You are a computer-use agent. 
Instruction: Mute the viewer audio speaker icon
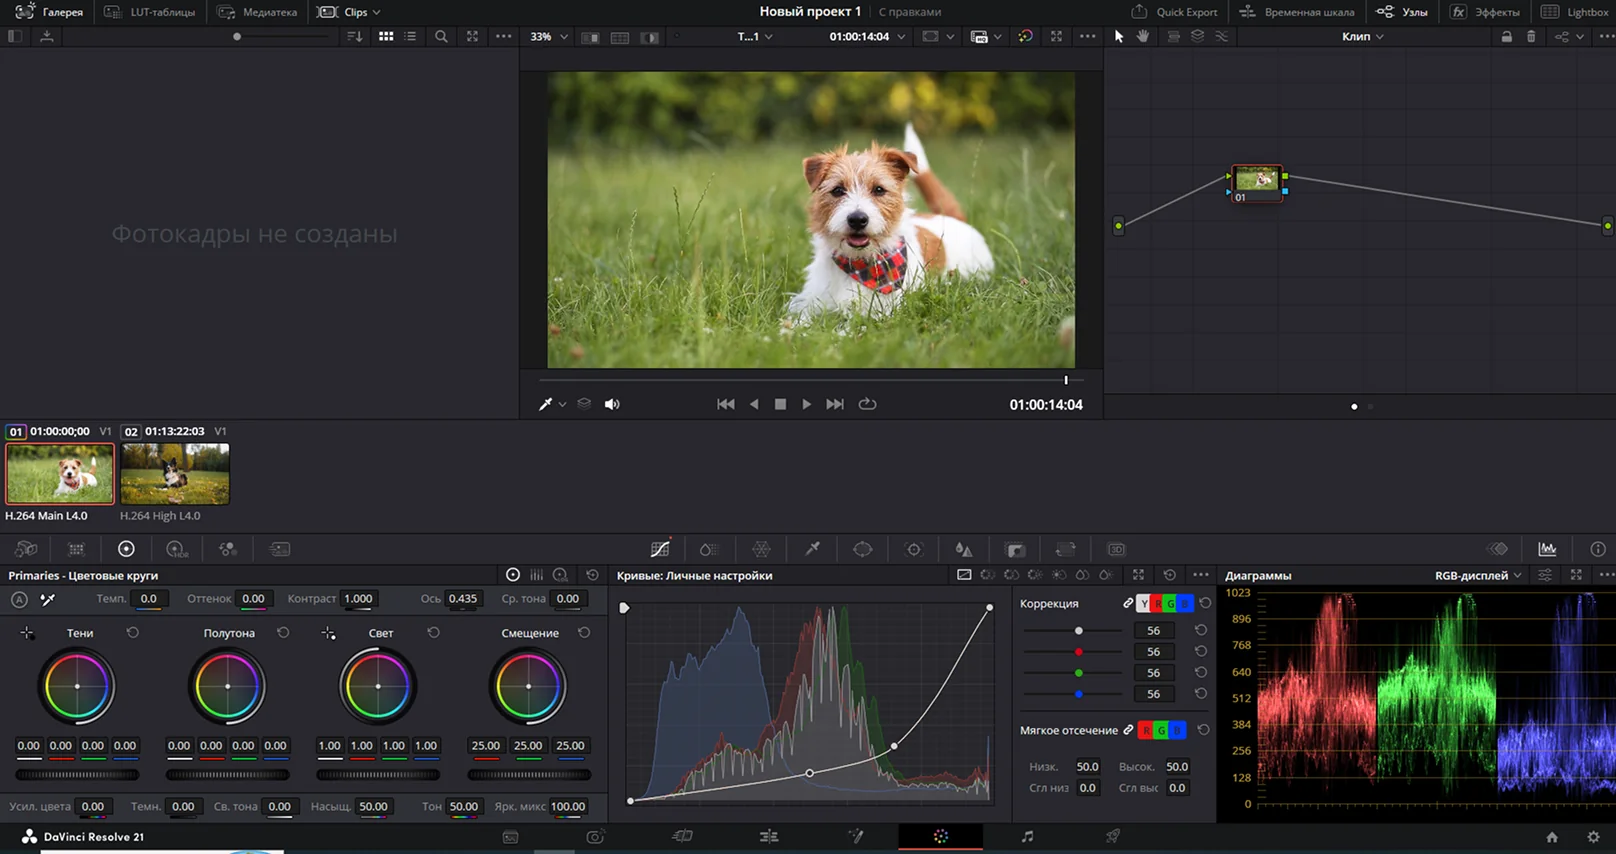tap(612, 404)
